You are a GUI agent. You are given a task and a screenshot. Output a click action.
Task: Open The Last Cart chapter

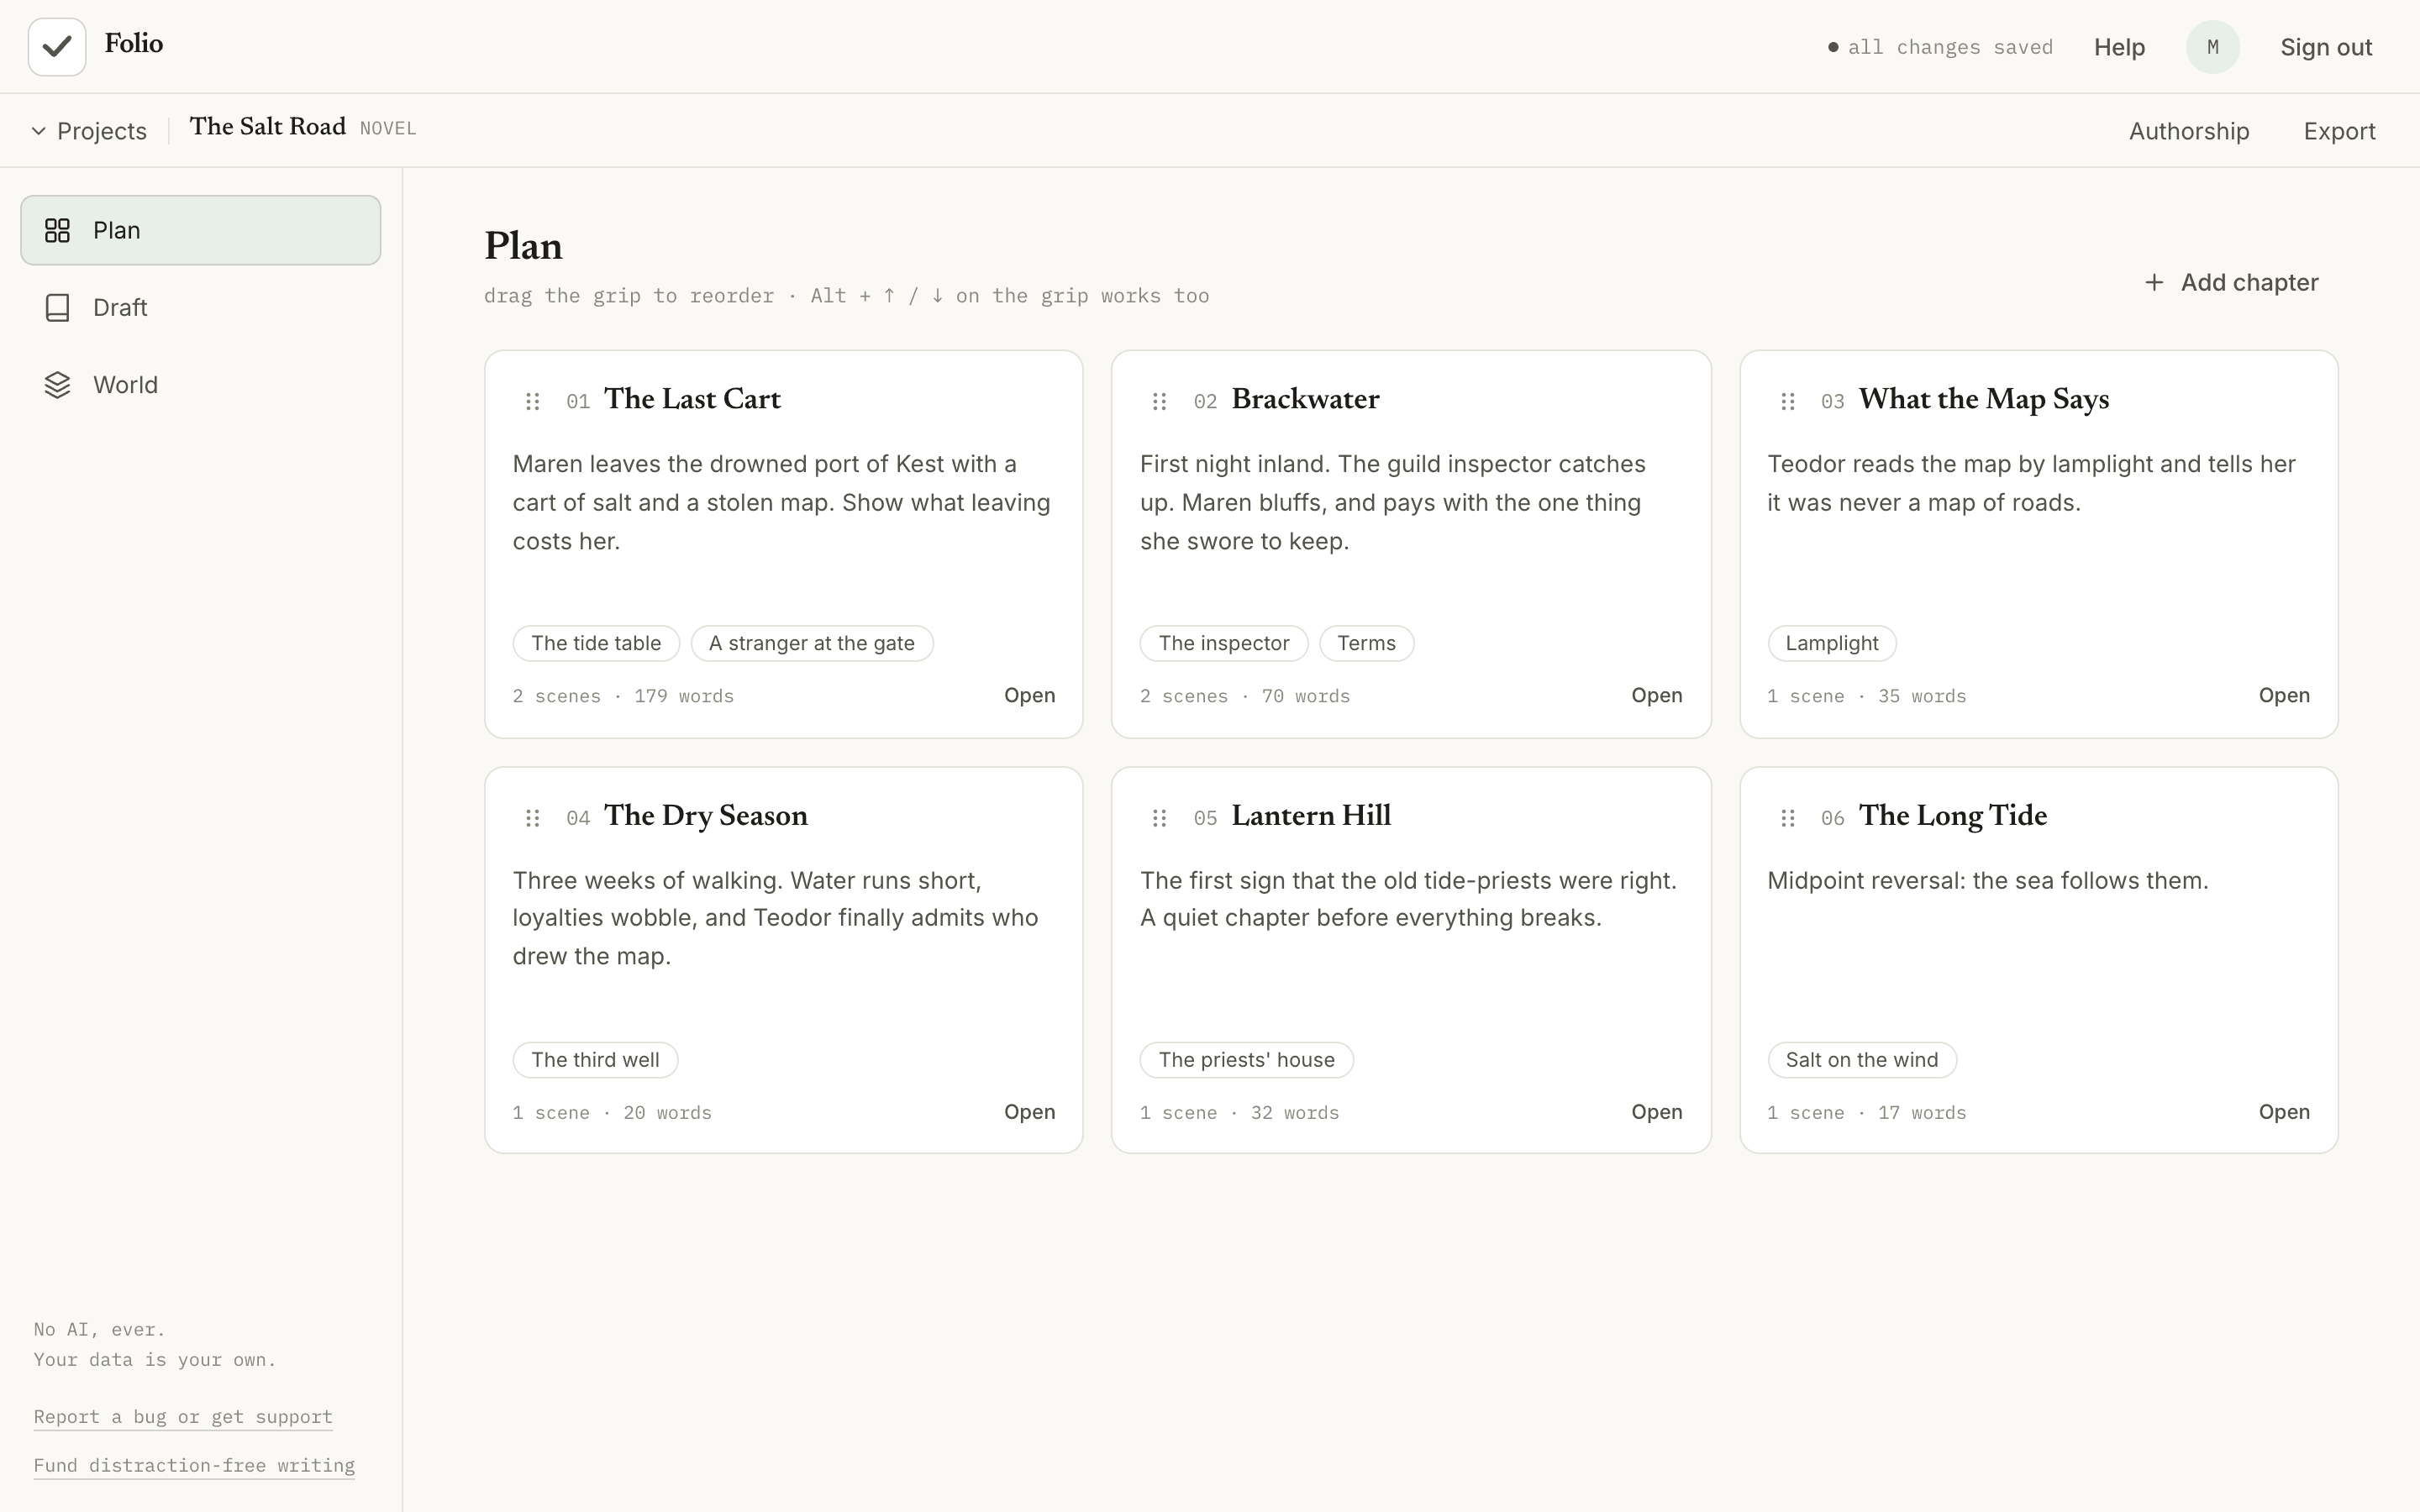tap(1029, 695)
